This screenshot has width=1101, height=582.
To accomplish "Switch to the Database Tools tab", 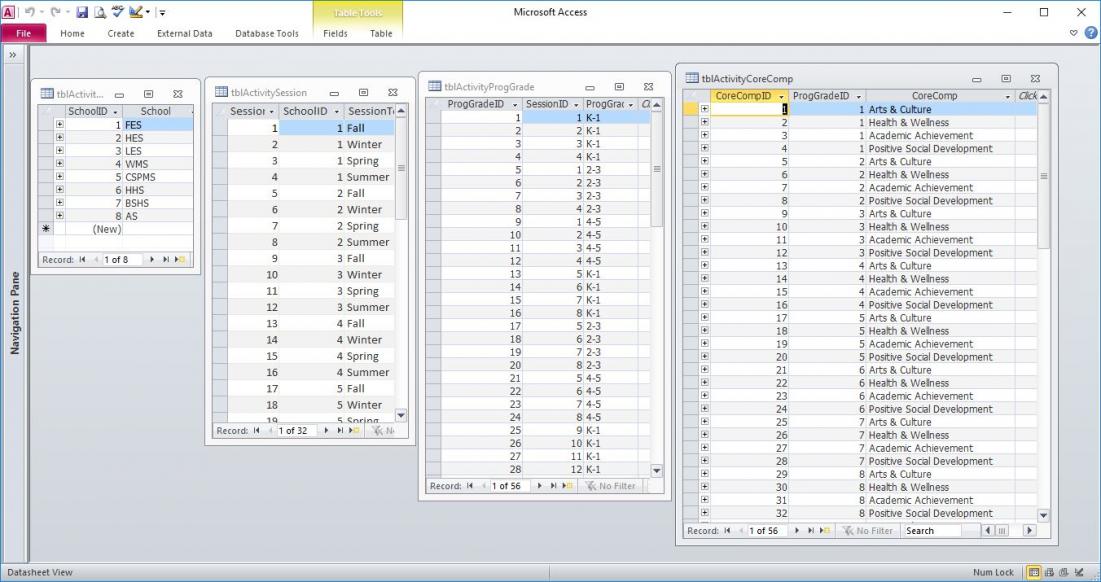I will (266, 33).
